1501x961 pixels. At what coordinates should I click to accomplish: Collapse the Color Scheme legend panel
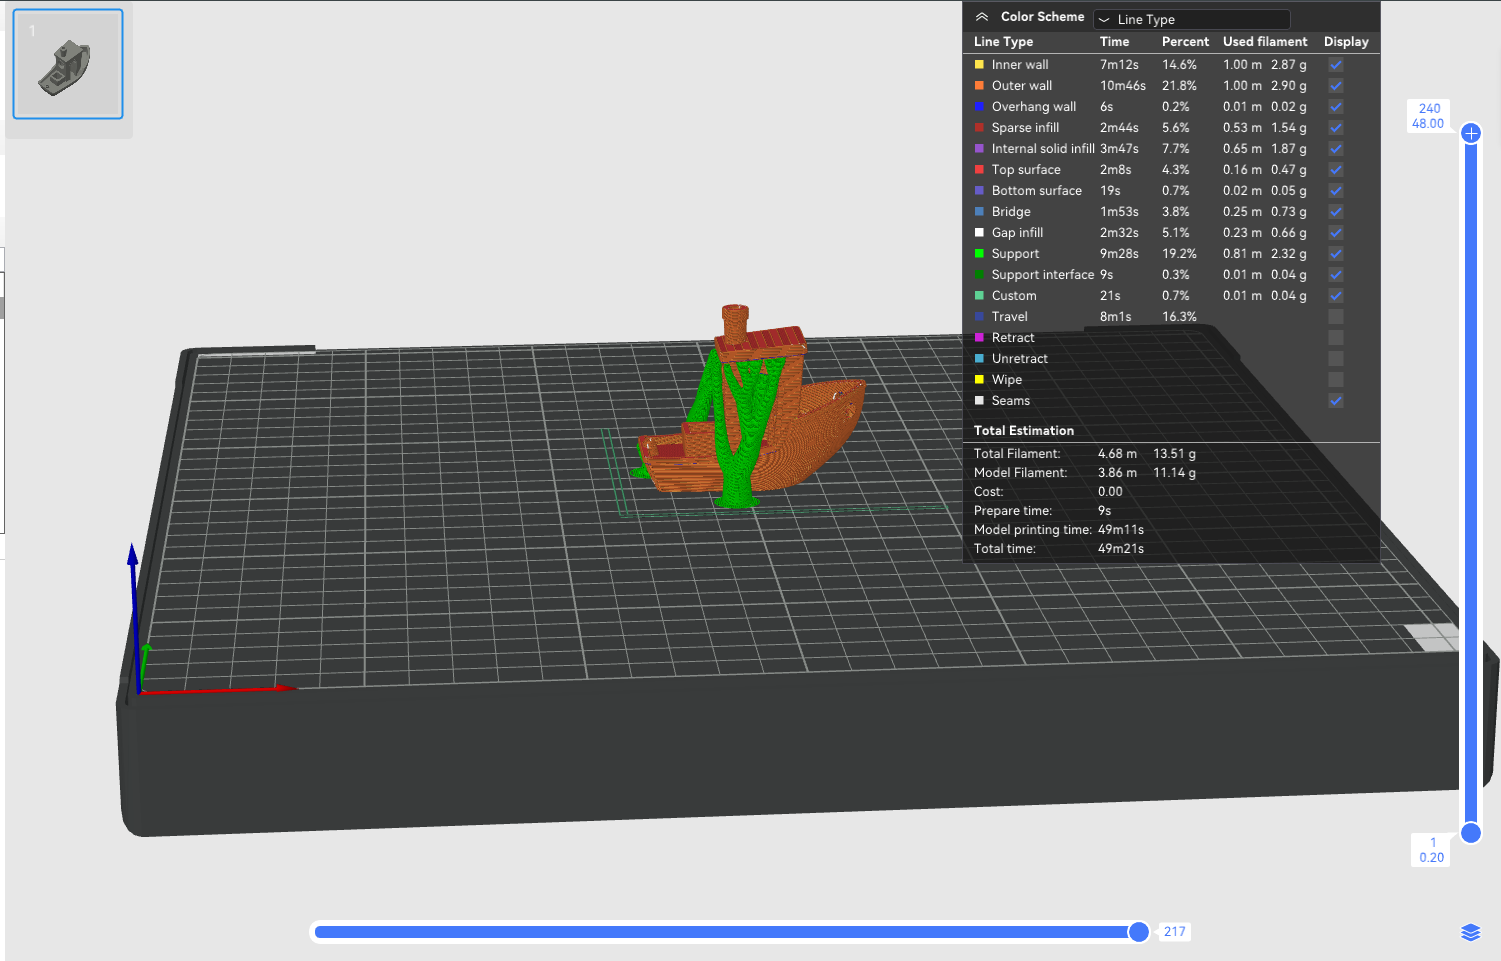point(982,17)
